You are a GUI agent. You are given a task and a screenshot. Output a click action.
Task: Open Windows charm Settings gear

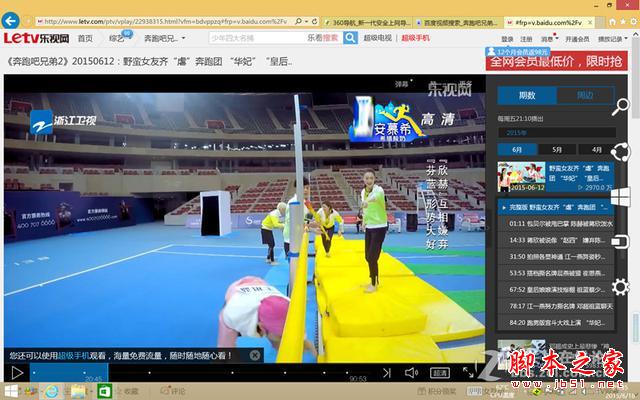pyautogui.click(x=620, y=287)
